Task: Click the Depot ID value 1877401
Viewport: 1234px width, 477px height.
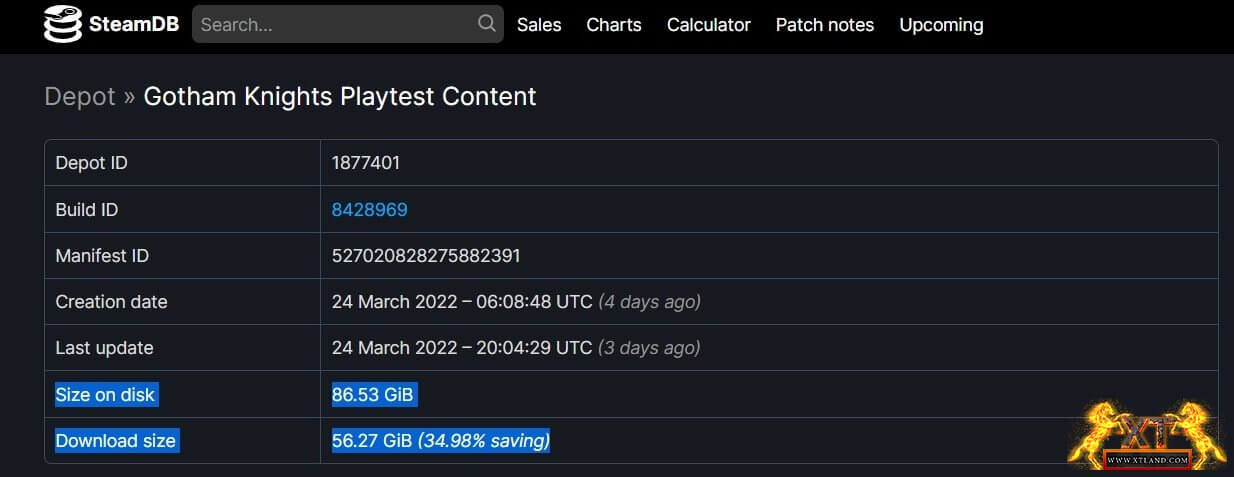Action: 365,163
